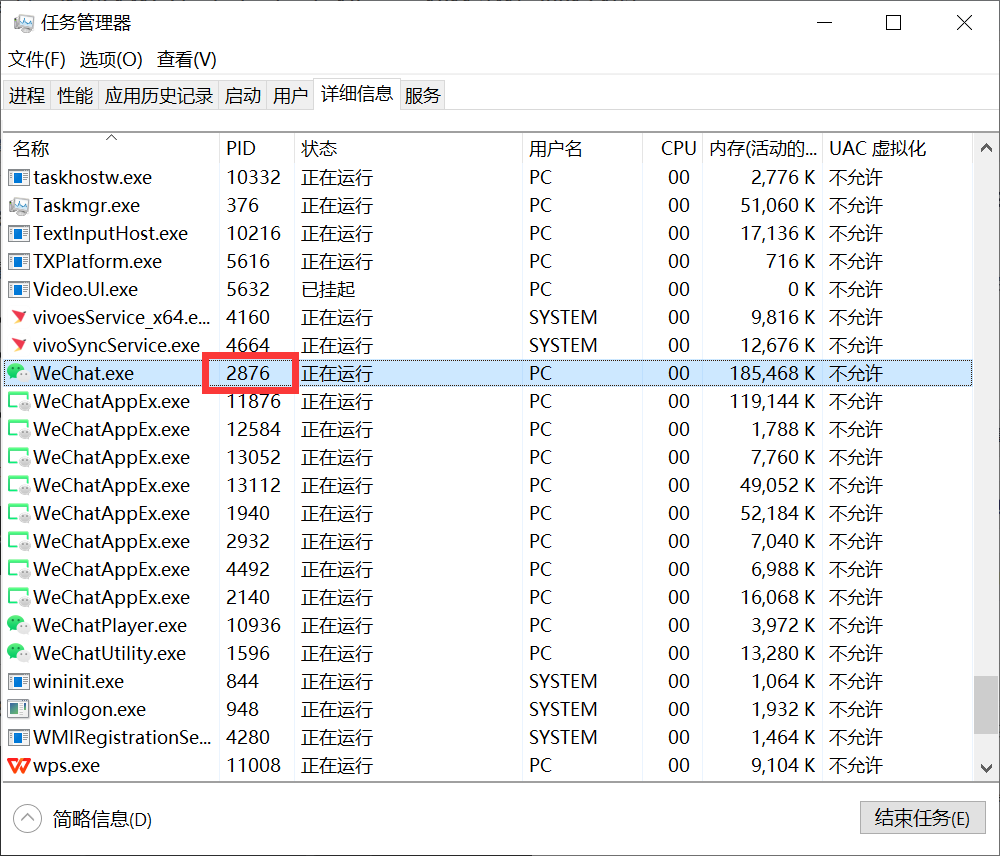Click the wps.exe red W icon
The height and width of the screenshot is (856, 1000).
tap(18, 765)
